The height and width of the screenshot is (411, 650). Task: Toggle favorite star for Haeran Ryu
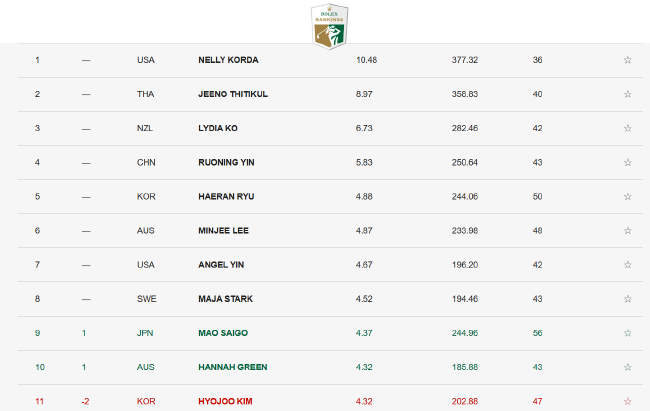(628, 197)
